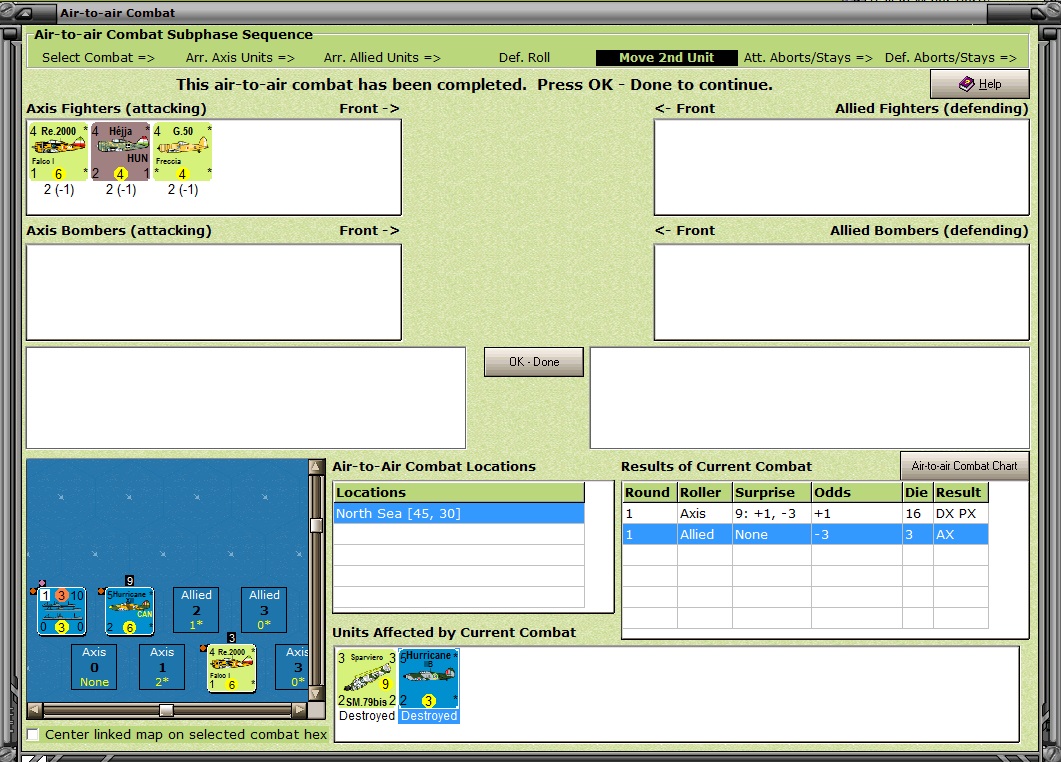The width and height of the screenshot is (1061, 762).
Task: Click OK - Done to continue
Action: [x=534, y=362]
